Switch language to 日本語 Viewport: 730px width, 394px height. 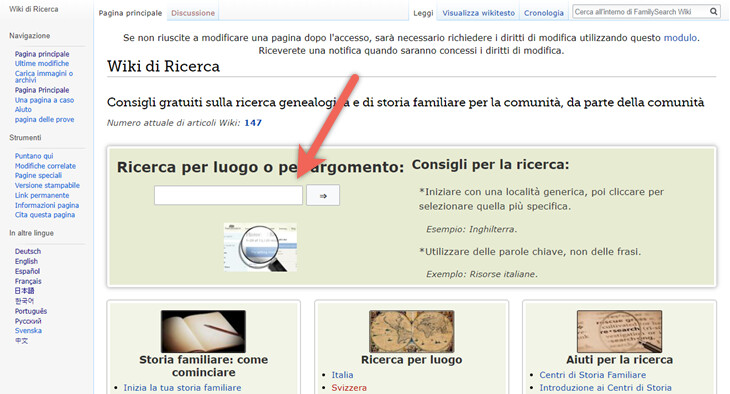24,291
